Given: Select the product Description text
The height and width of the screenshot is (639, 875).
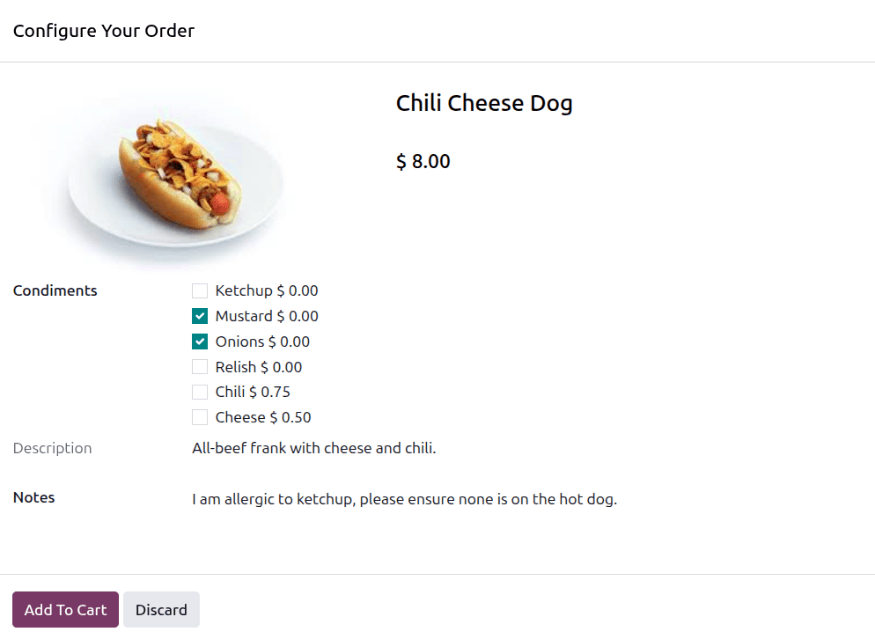Looking at the screenshot, I should [x=314, y=448].
